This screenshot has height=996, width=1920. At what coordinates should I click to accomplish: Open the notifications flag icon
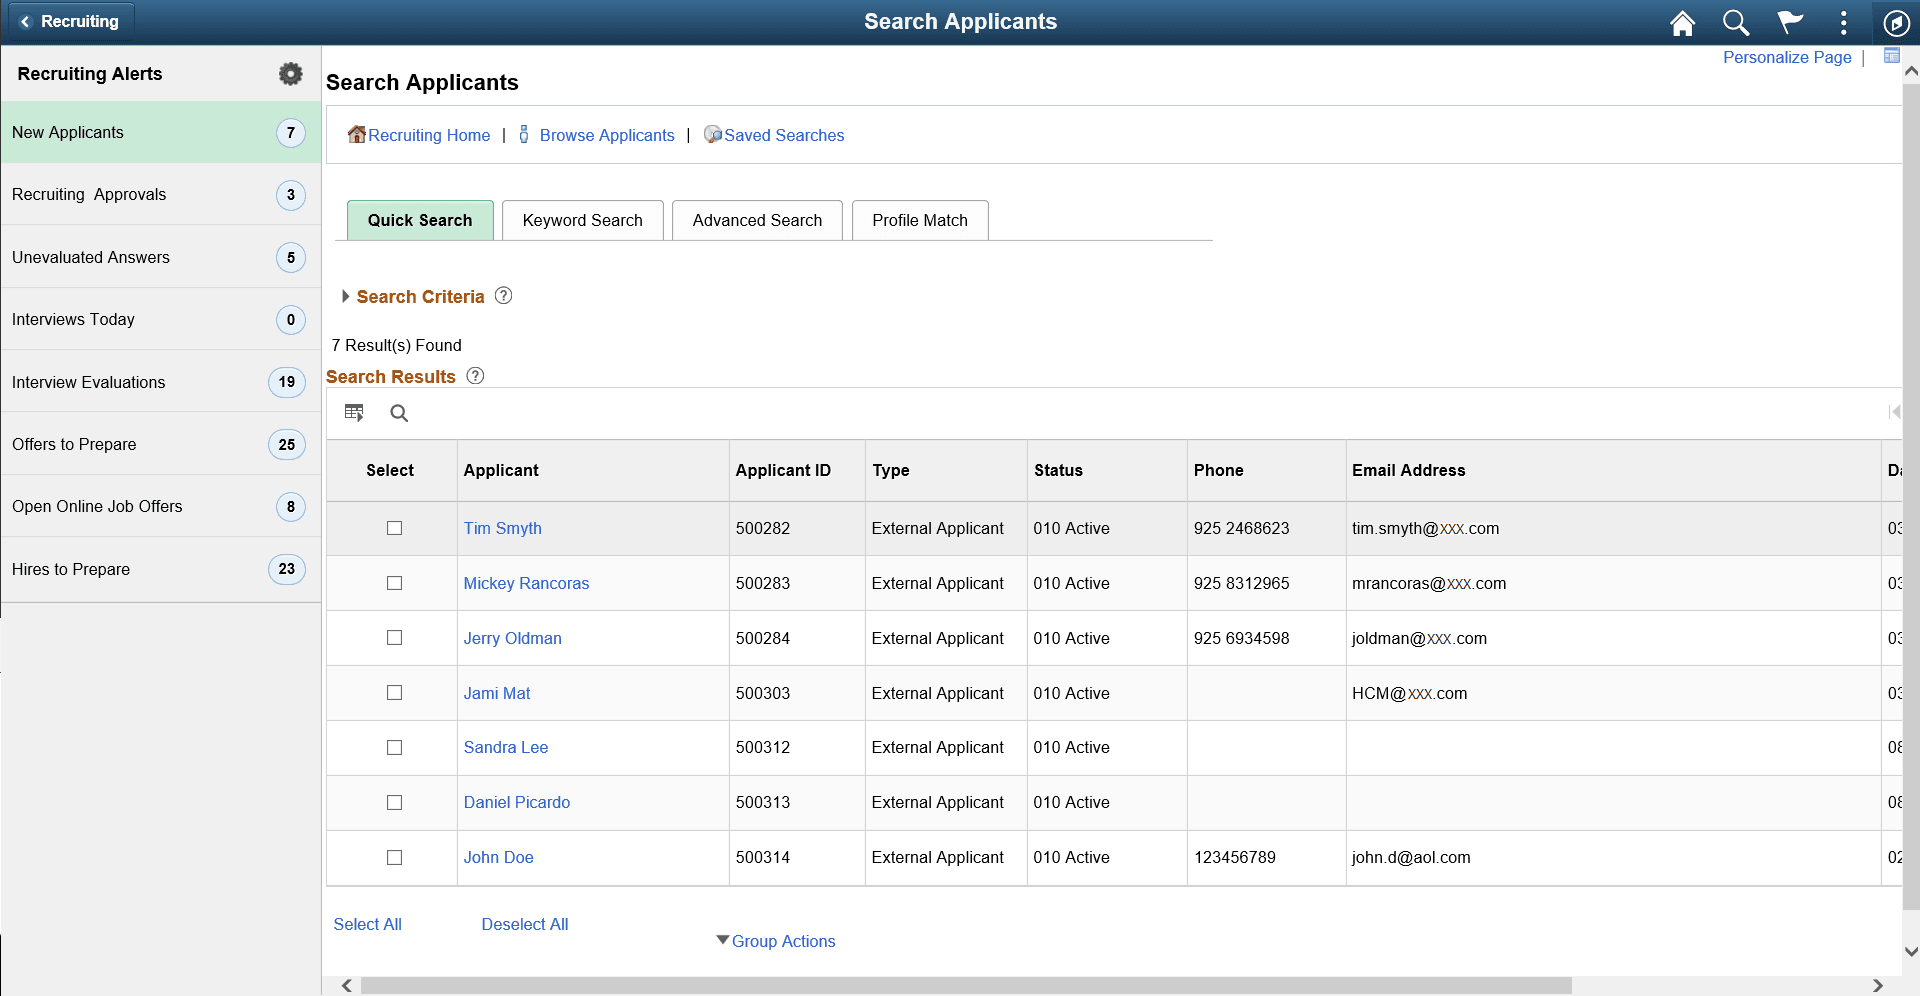tap(1790, 22)
